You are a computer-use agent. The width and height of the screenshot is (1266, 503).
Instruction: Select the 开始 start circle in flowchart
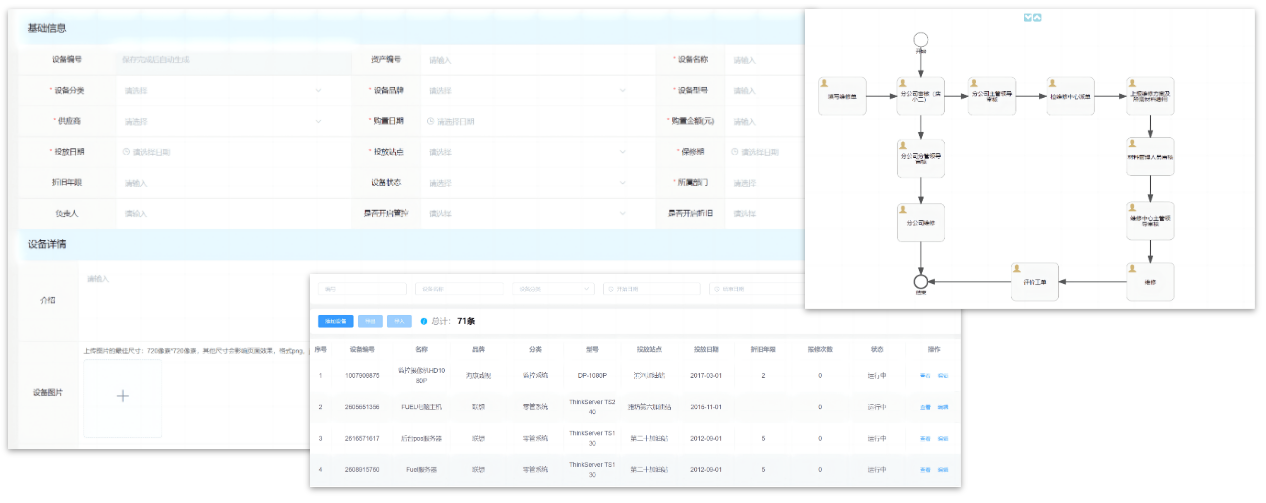click(921, 41)
